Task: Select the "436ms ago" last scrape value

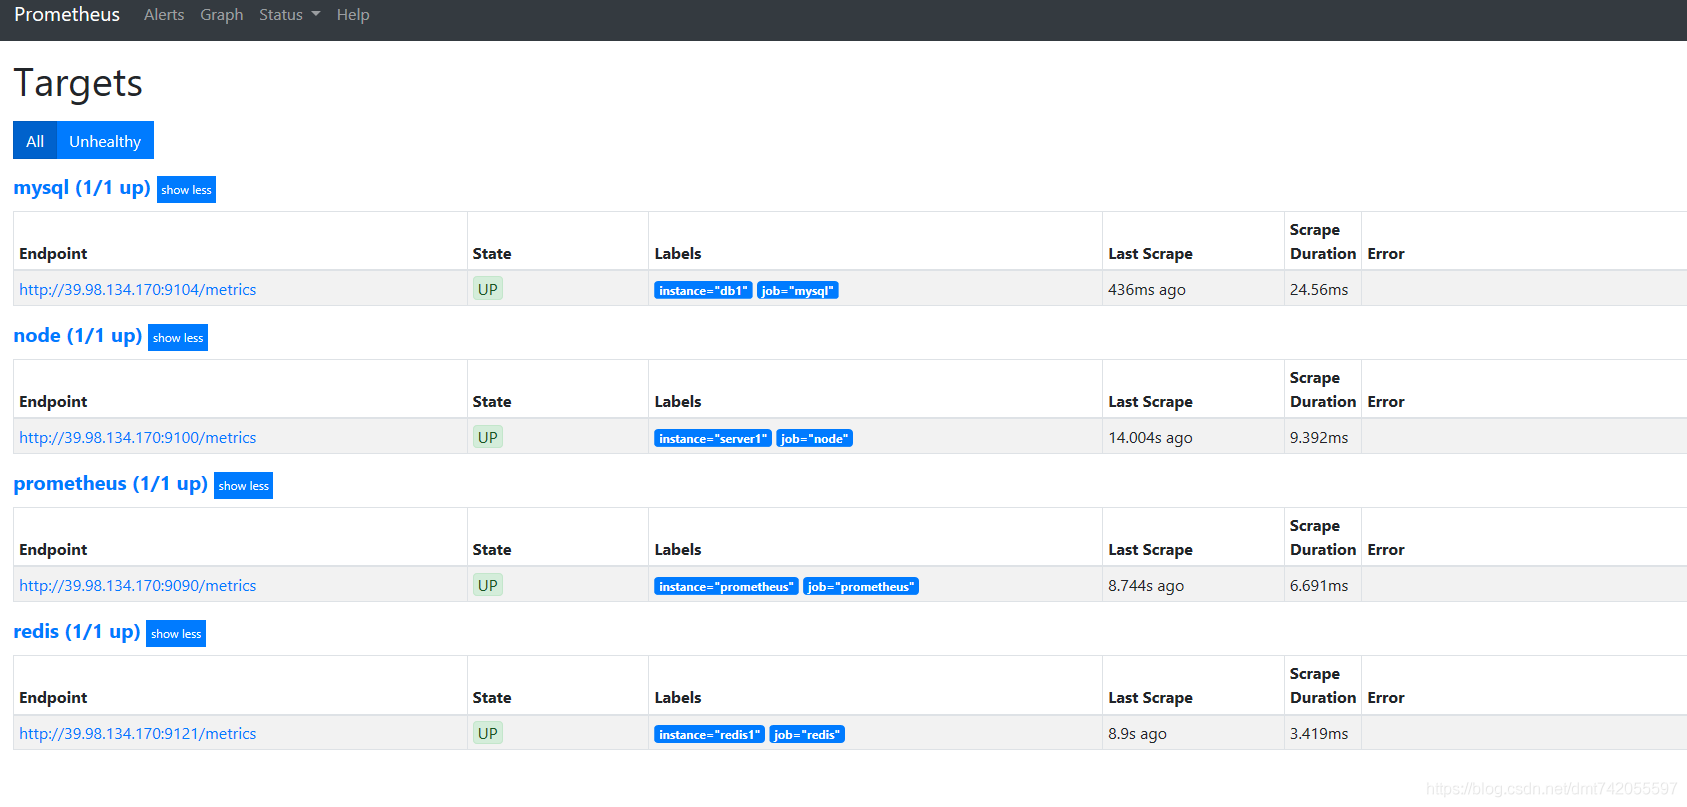Action: (1147, 290)
